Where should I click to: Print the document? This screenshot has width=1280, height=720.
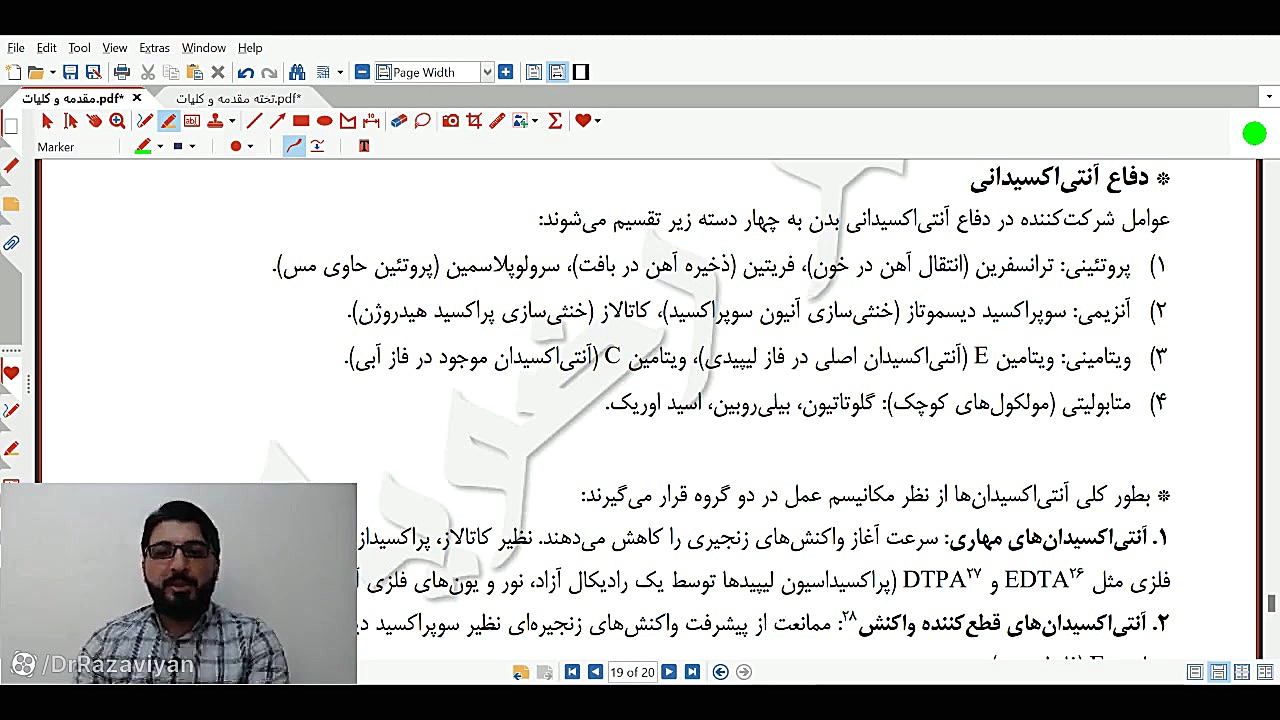[x=122, y=72]
